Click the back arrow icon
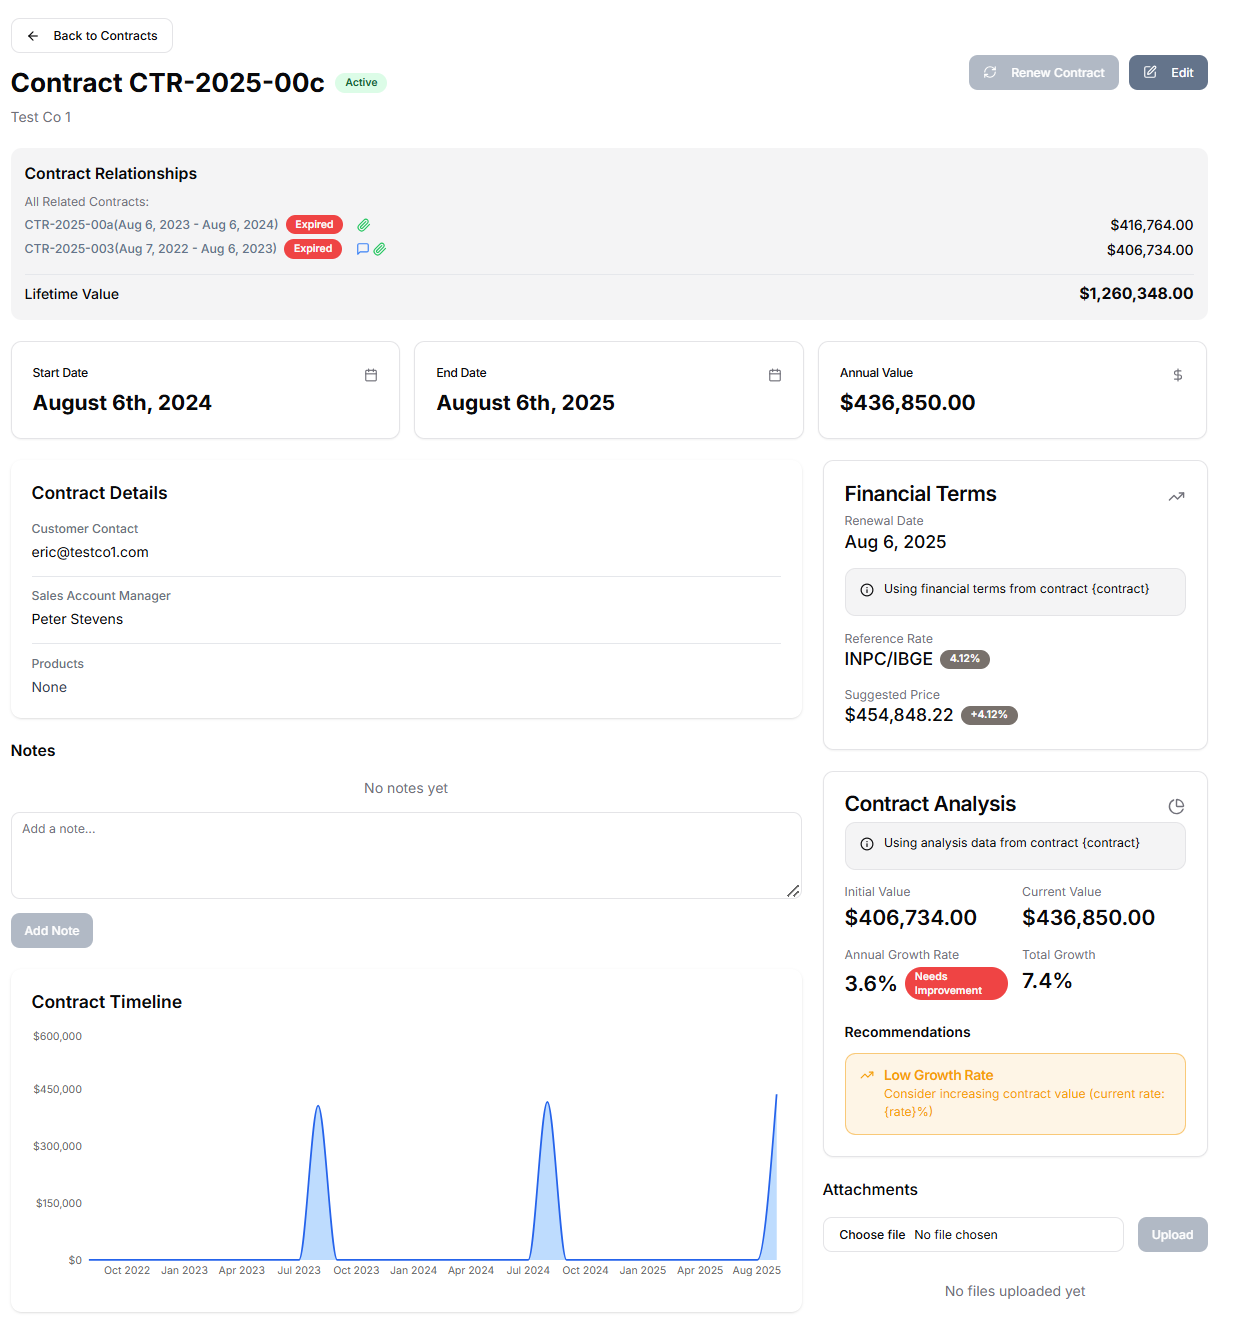This screenshot has width=1239, height=1328. 33,36
